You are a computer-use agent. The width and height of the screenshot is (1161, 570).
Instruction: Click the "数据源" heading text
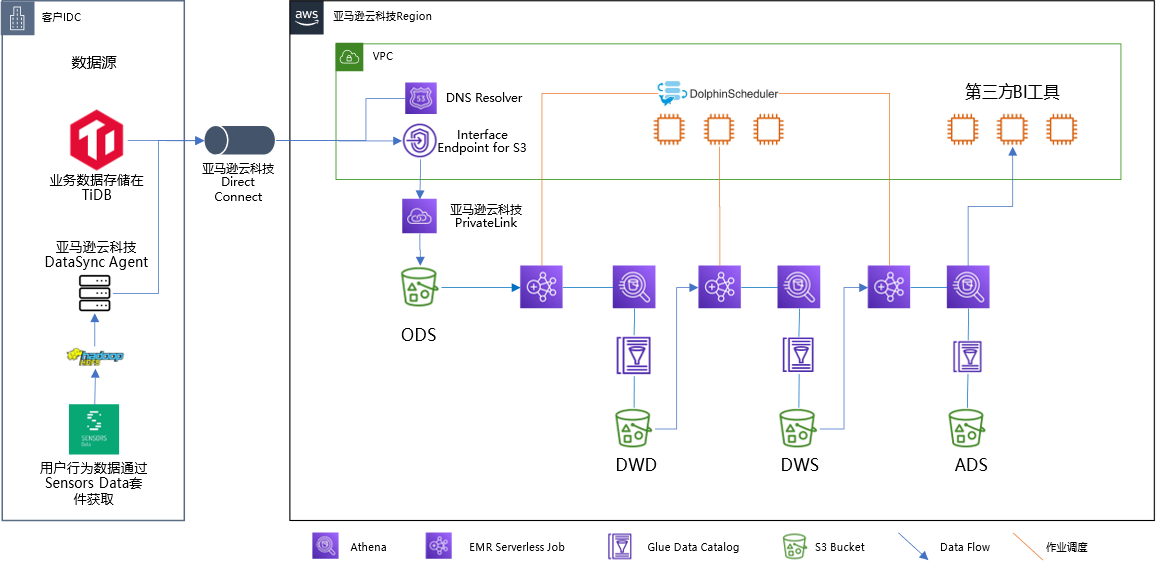click(x=93, y=63)
